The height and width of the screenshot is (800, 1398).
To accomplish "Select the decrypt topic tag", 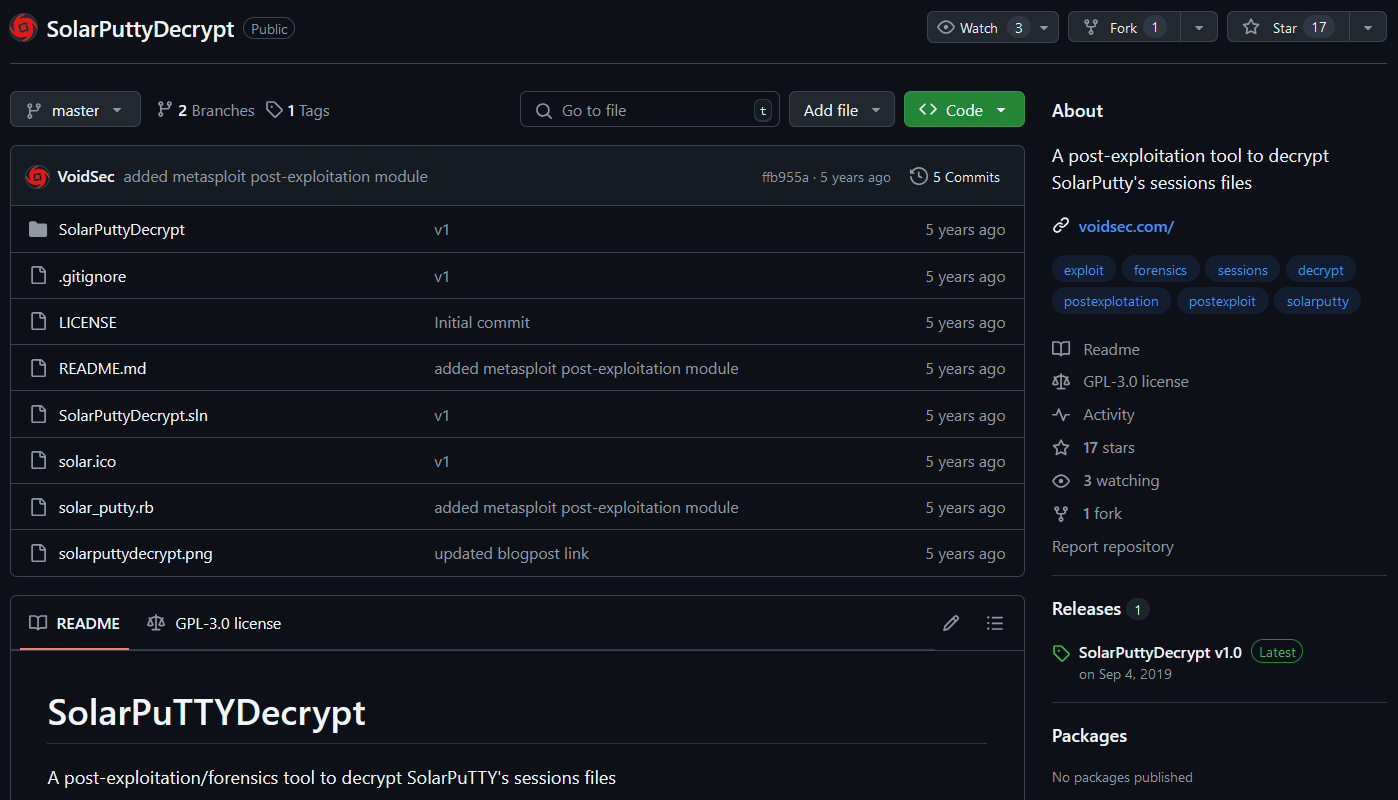I will click(1321, 270).
